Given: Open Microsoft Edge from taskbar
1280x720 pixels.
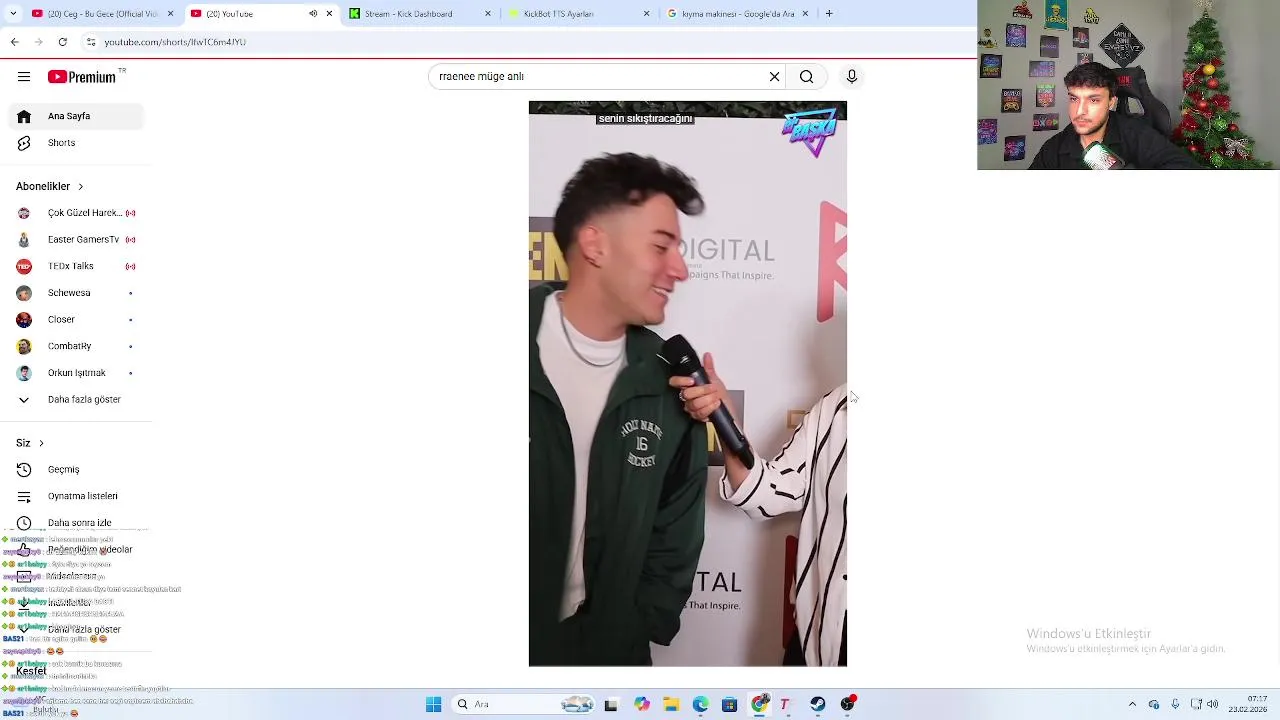Looking at the screenshot, I should [700, 704].
